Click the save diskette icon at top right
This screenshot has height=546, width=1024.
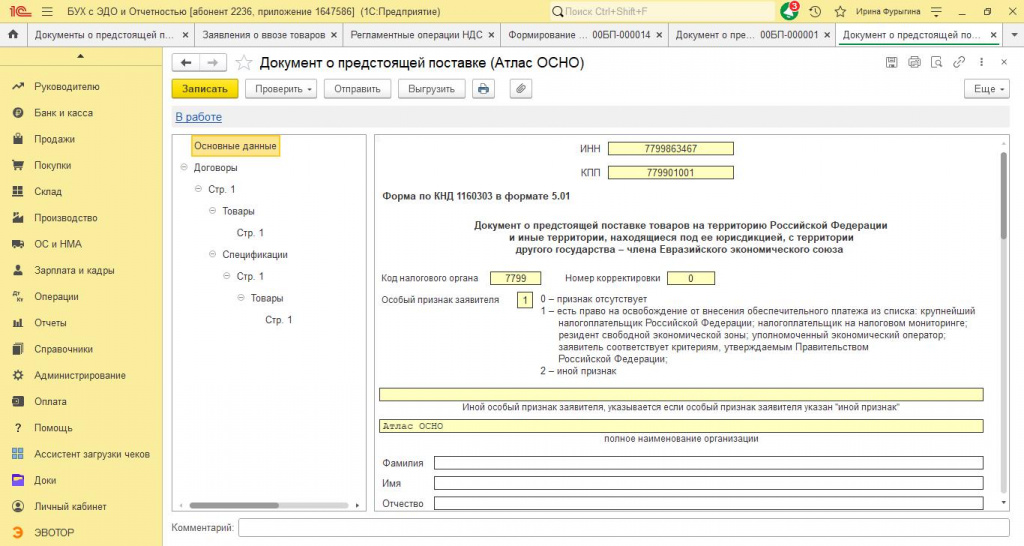pos(891,62)
